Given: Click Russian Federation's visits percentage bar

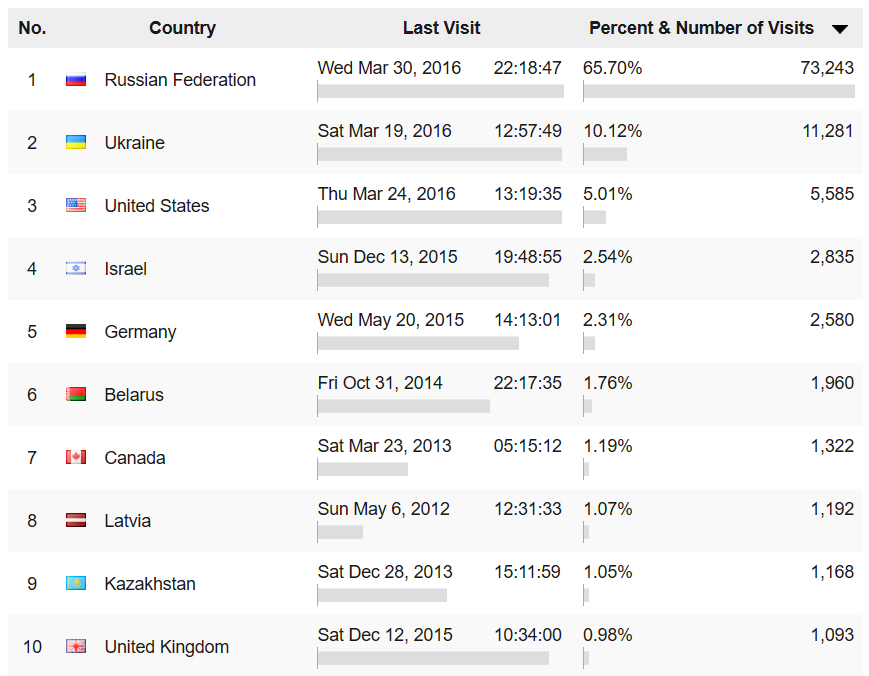Looking at the screenshot, I should tap(718, 91).
